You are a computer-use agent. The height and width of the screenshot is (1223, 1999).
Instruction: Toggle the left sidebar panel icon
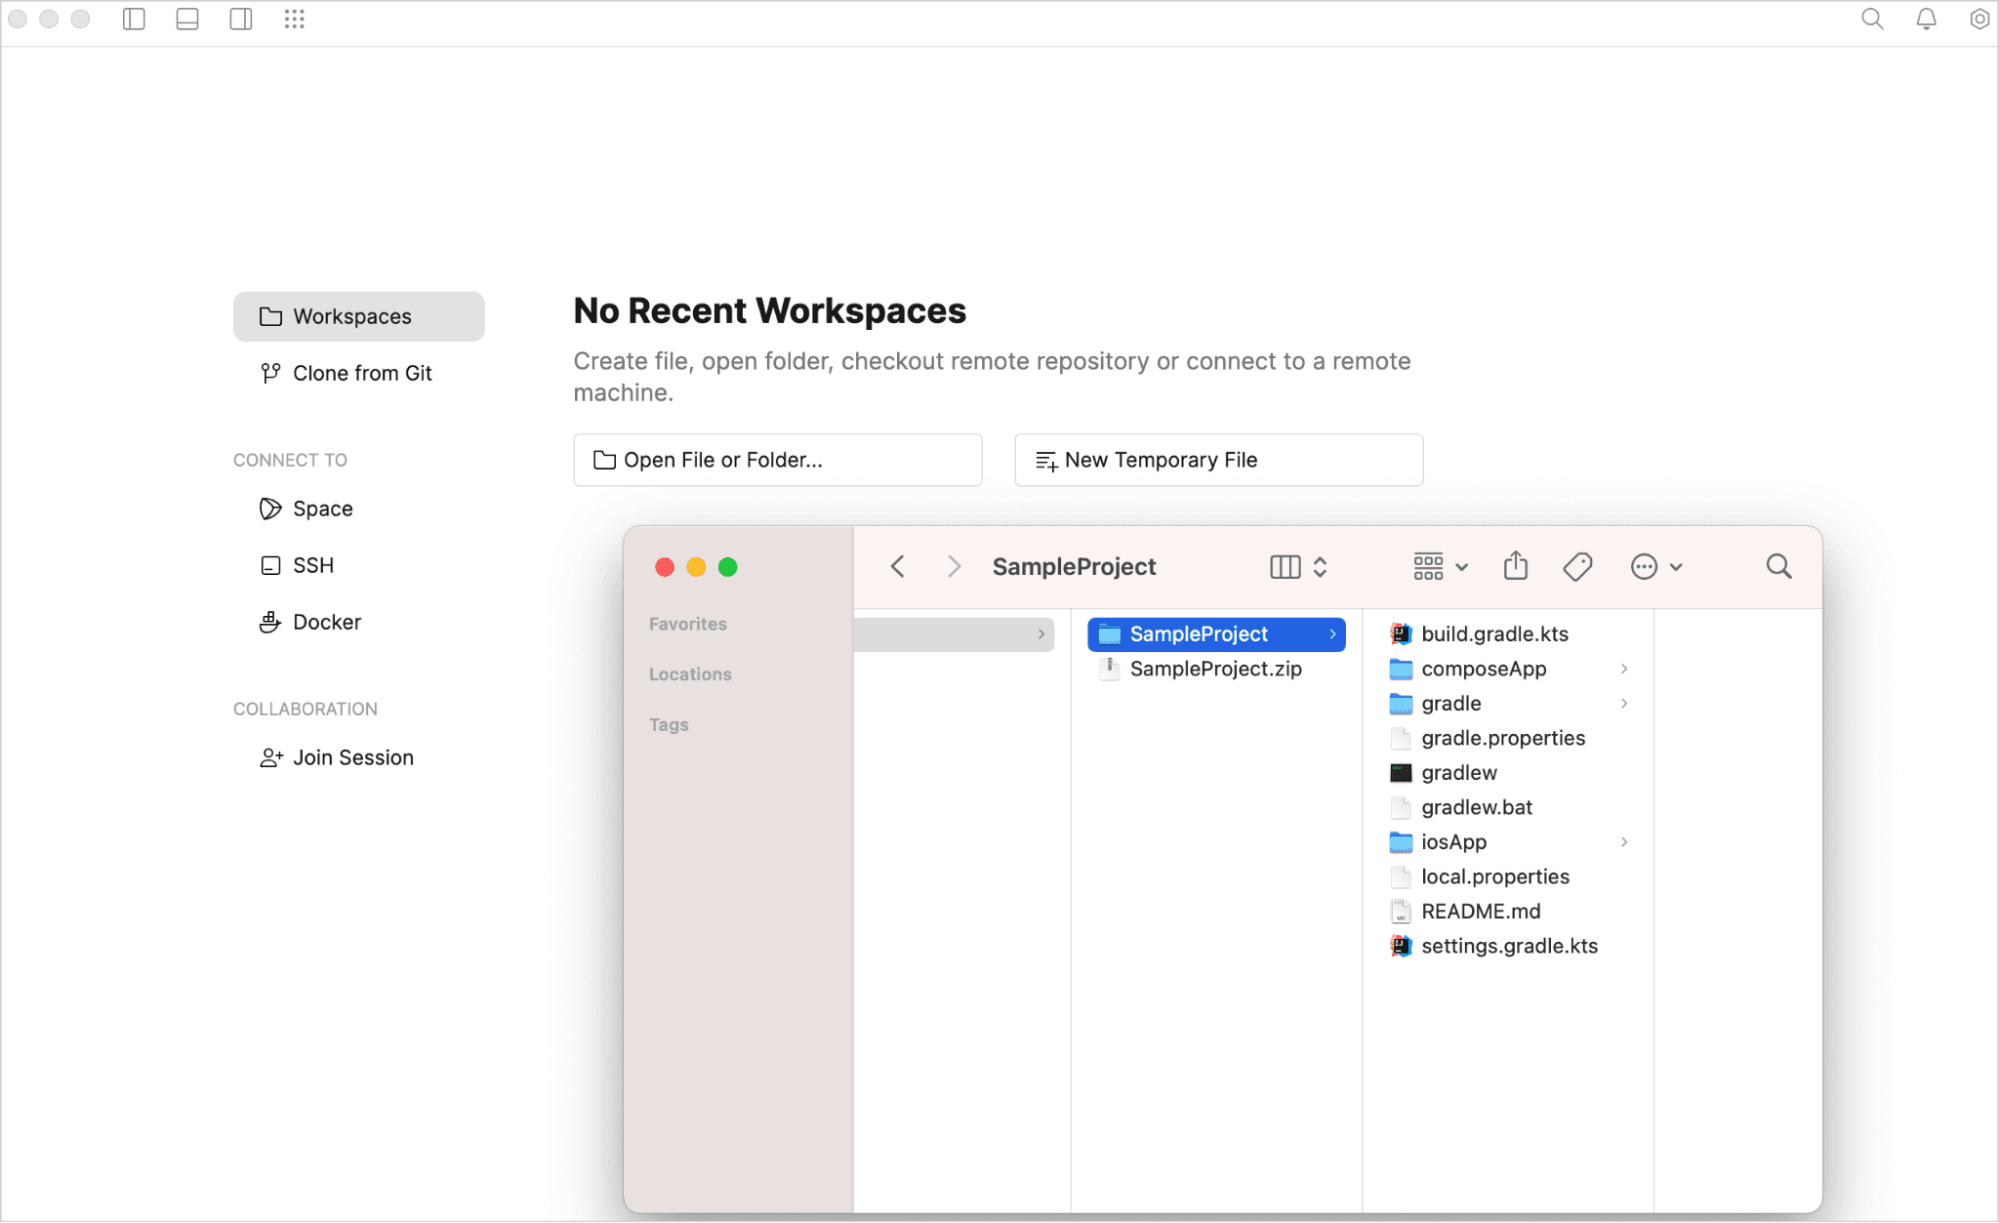134,19
